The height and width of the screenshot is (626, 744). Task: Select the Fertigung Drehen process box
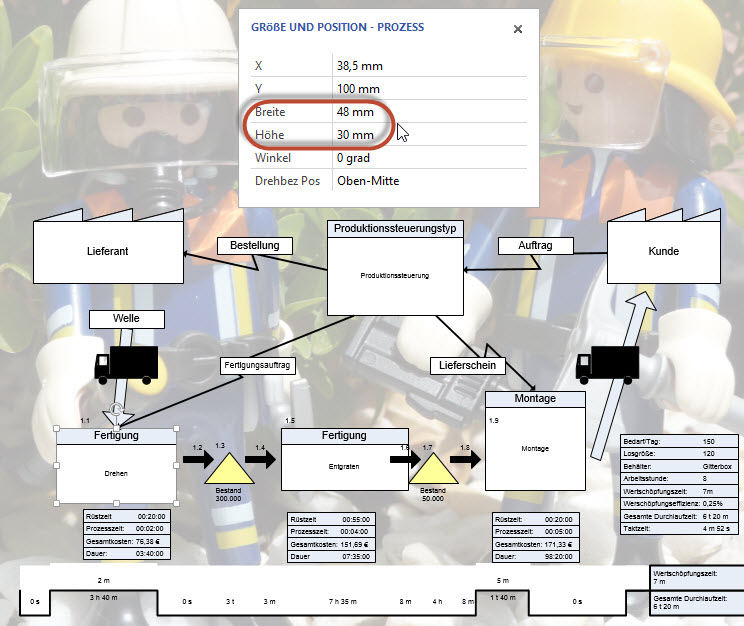click(x=116, y=466)
